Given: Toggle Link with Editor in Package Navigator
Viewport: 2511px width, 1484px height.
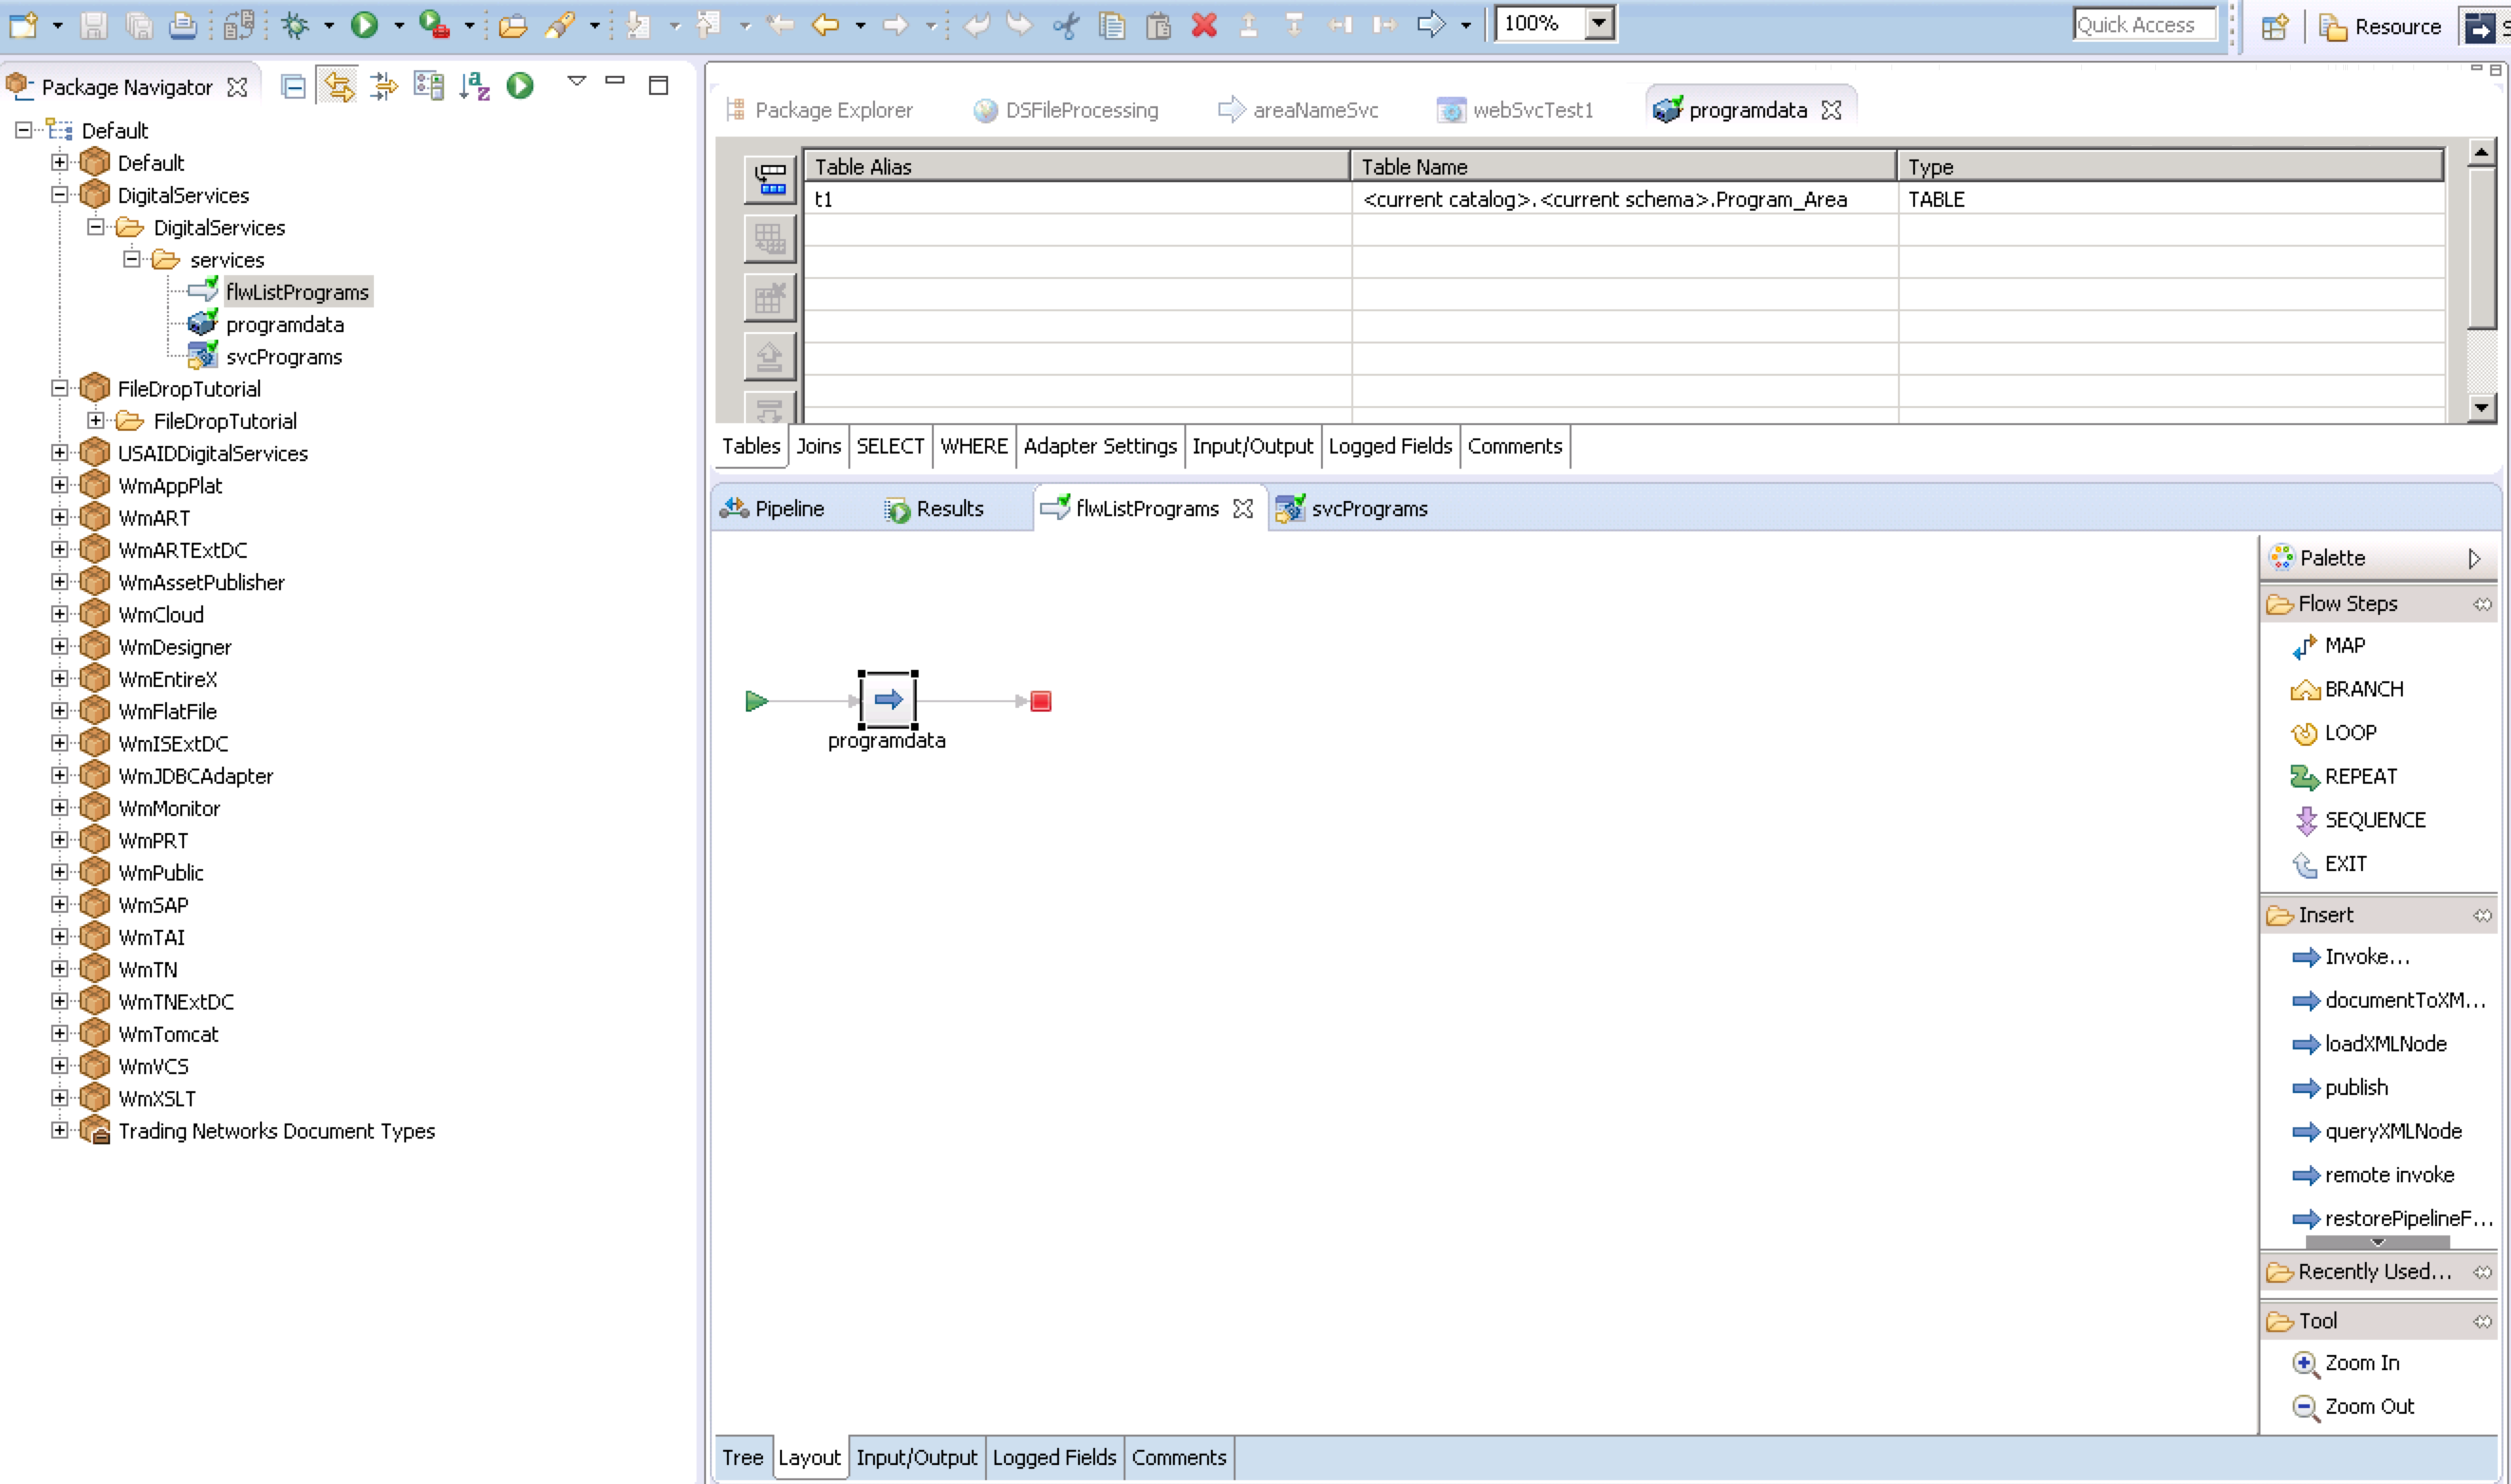Looking at the screenshot, I should [x=338, y=86].
